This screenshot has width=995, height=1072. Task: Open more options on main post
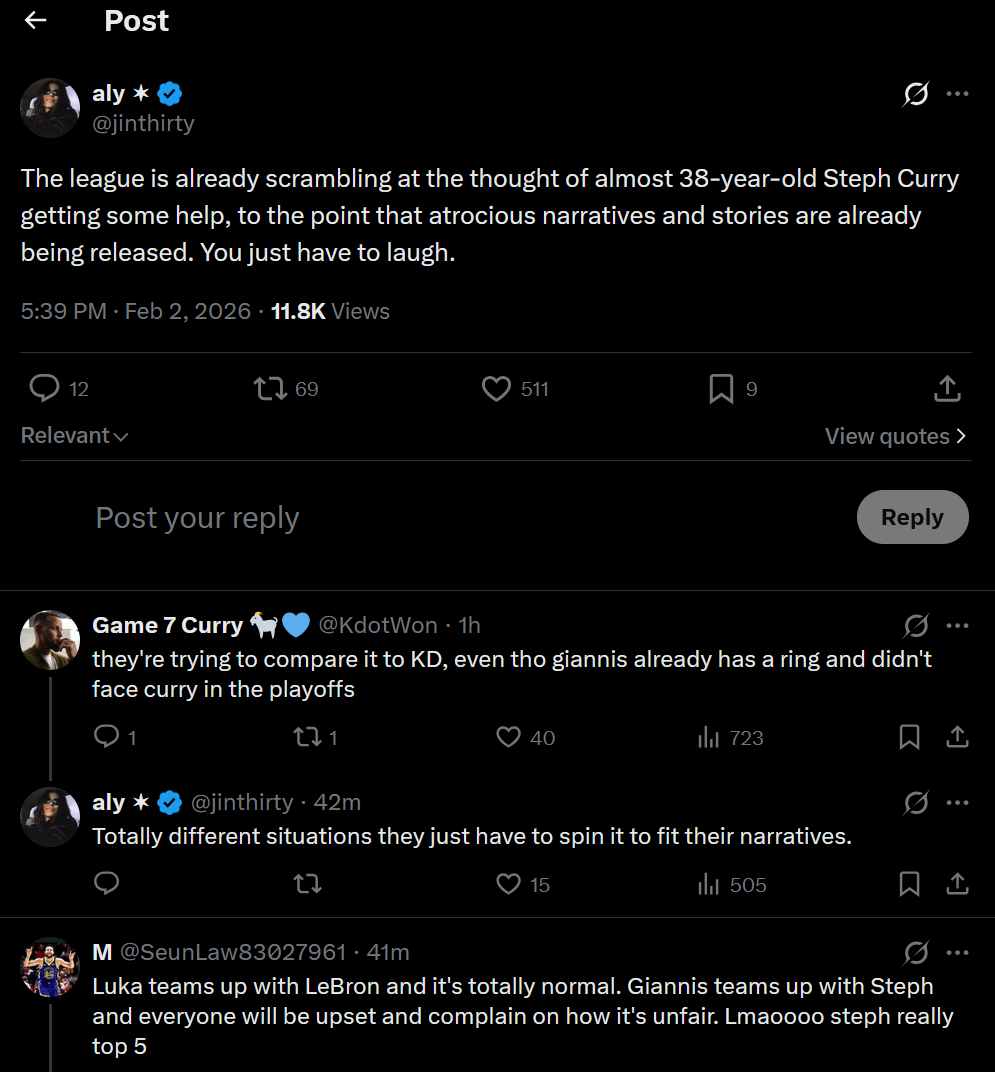[x=957, y=94]
